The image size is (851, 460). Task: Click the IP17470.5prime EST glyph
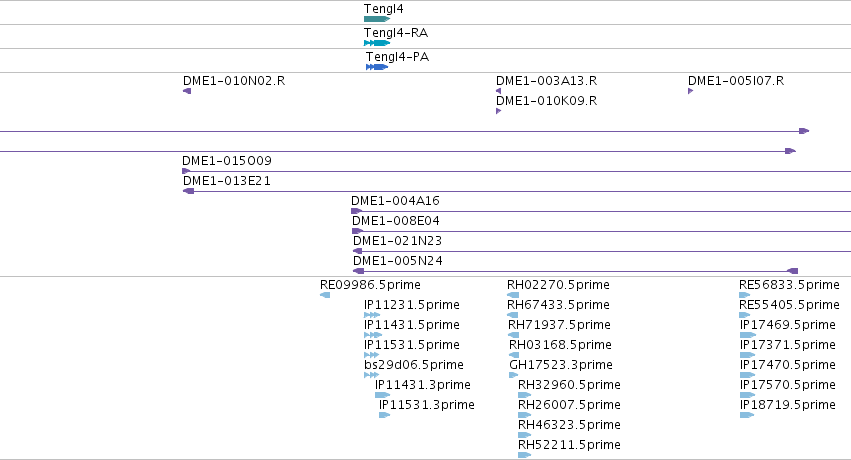tap(747, 375)
